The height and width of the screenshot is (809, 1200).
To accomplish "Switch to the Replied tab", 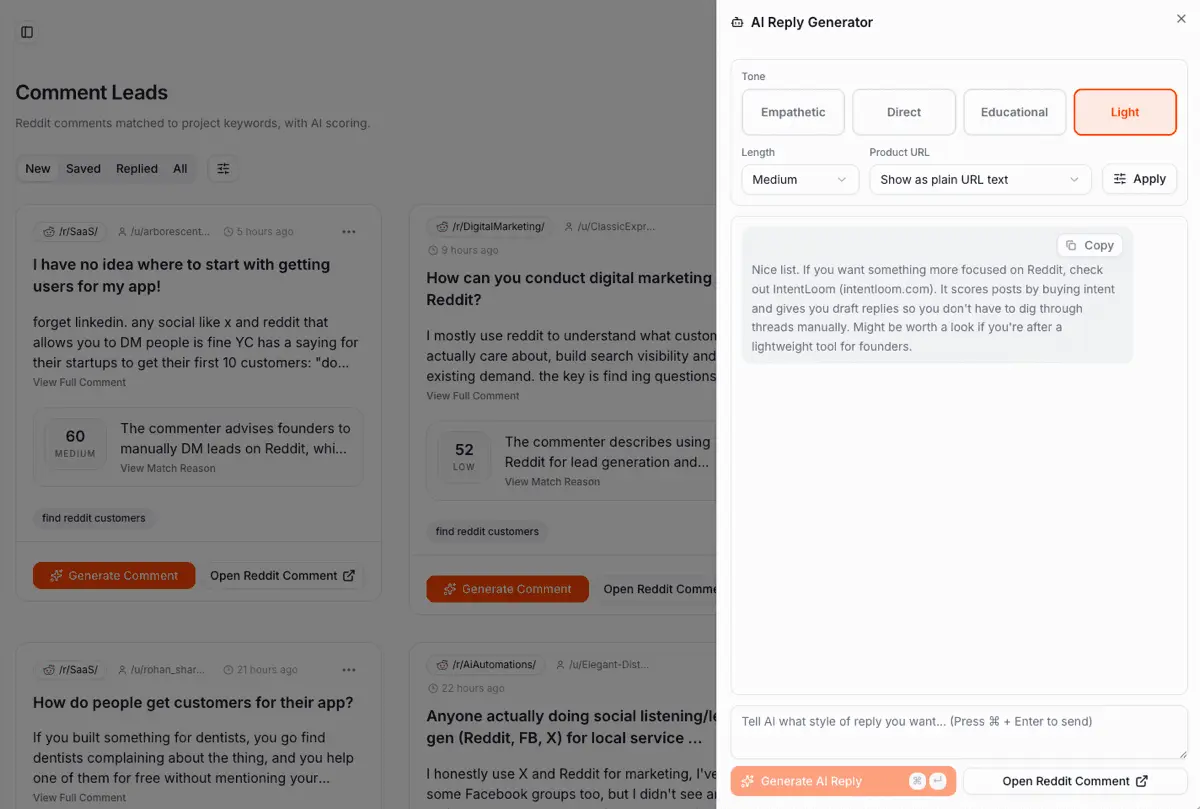I will point(137,169).
